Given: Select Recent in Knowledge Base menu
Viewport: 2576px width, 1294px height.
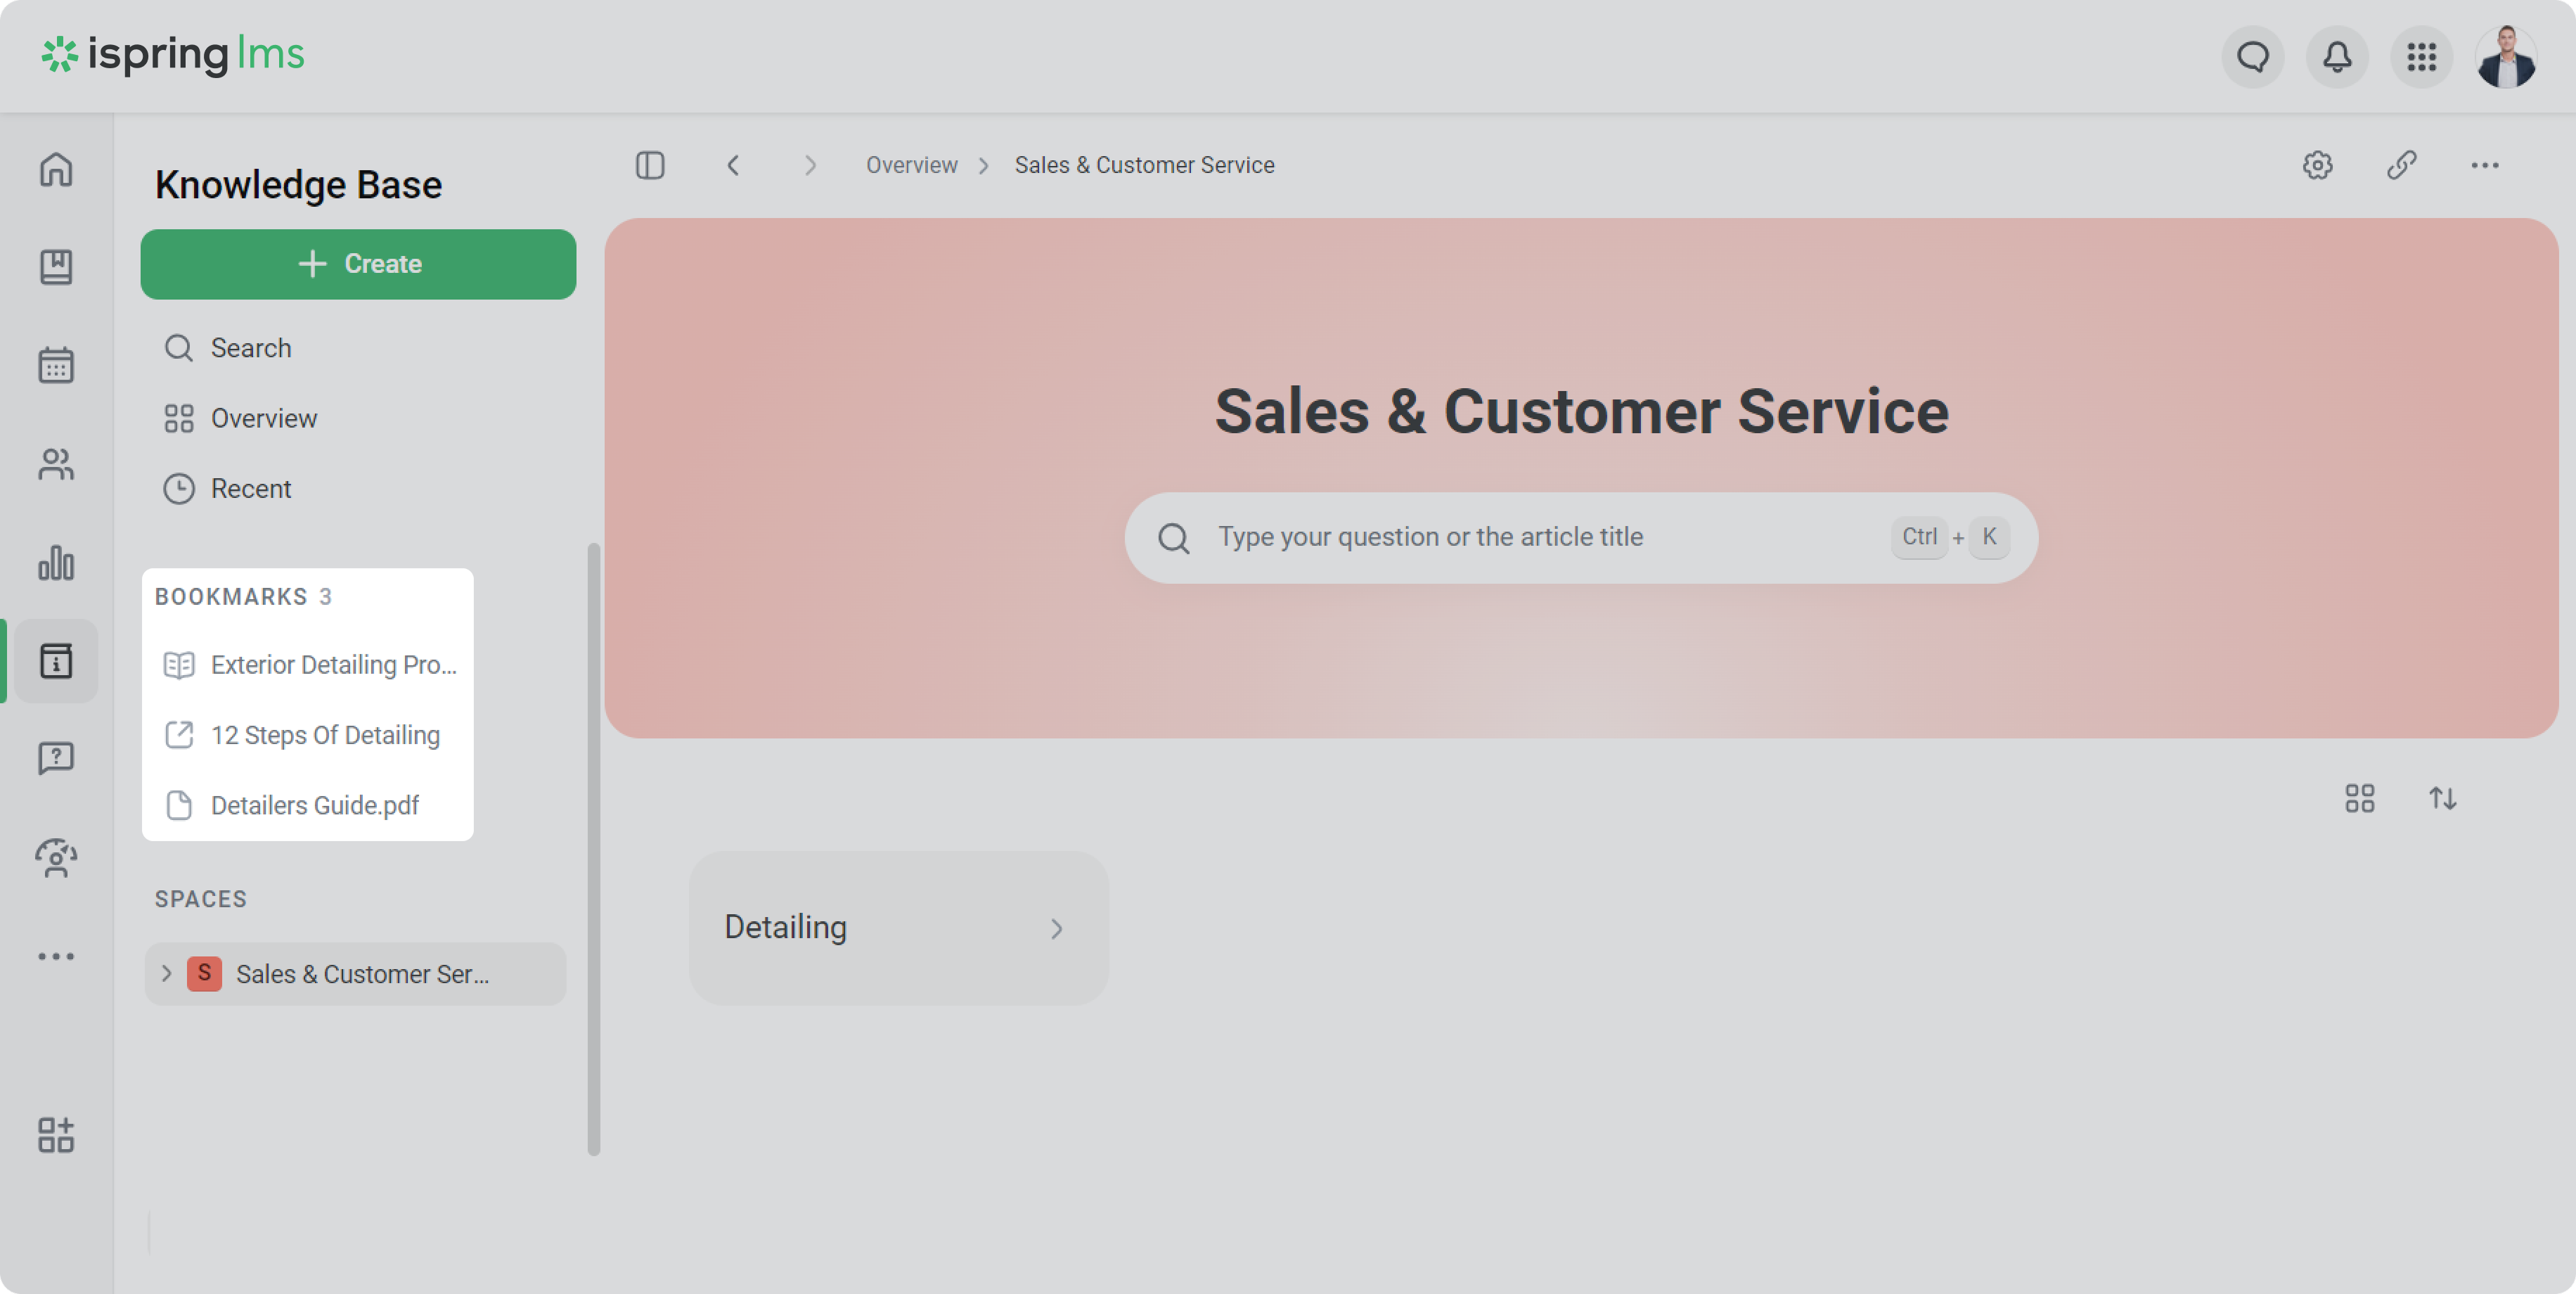Looking at the screenshot, I should point(250,488).
